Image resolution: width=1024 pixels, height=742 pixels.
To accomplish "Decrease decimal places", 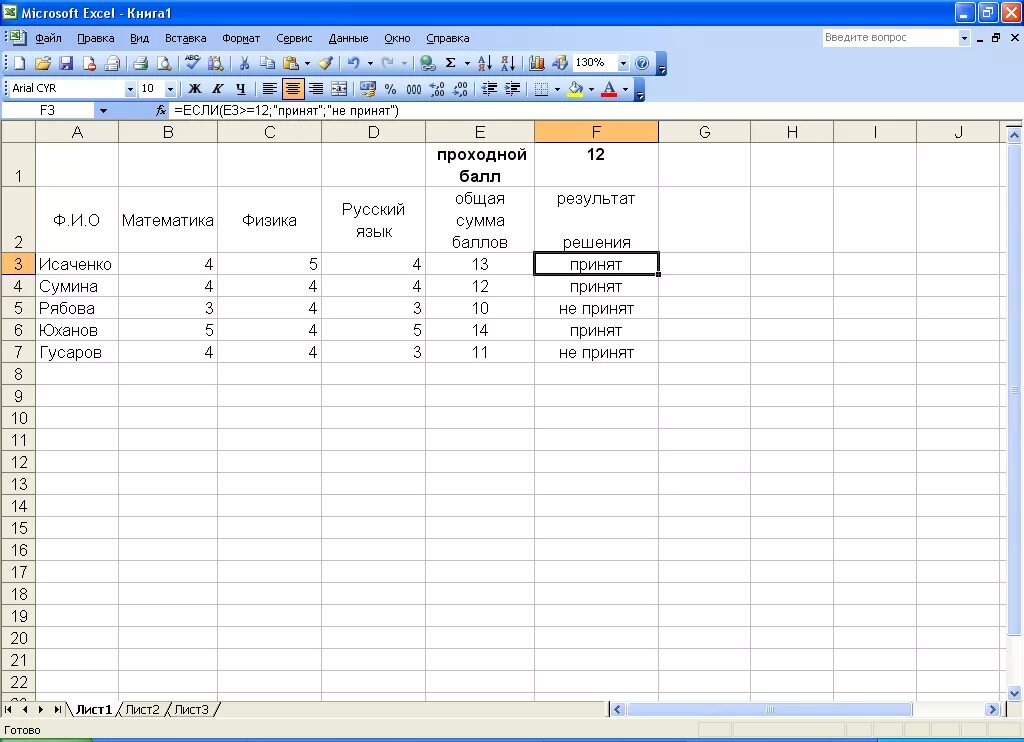I will [x=460, y=89].
